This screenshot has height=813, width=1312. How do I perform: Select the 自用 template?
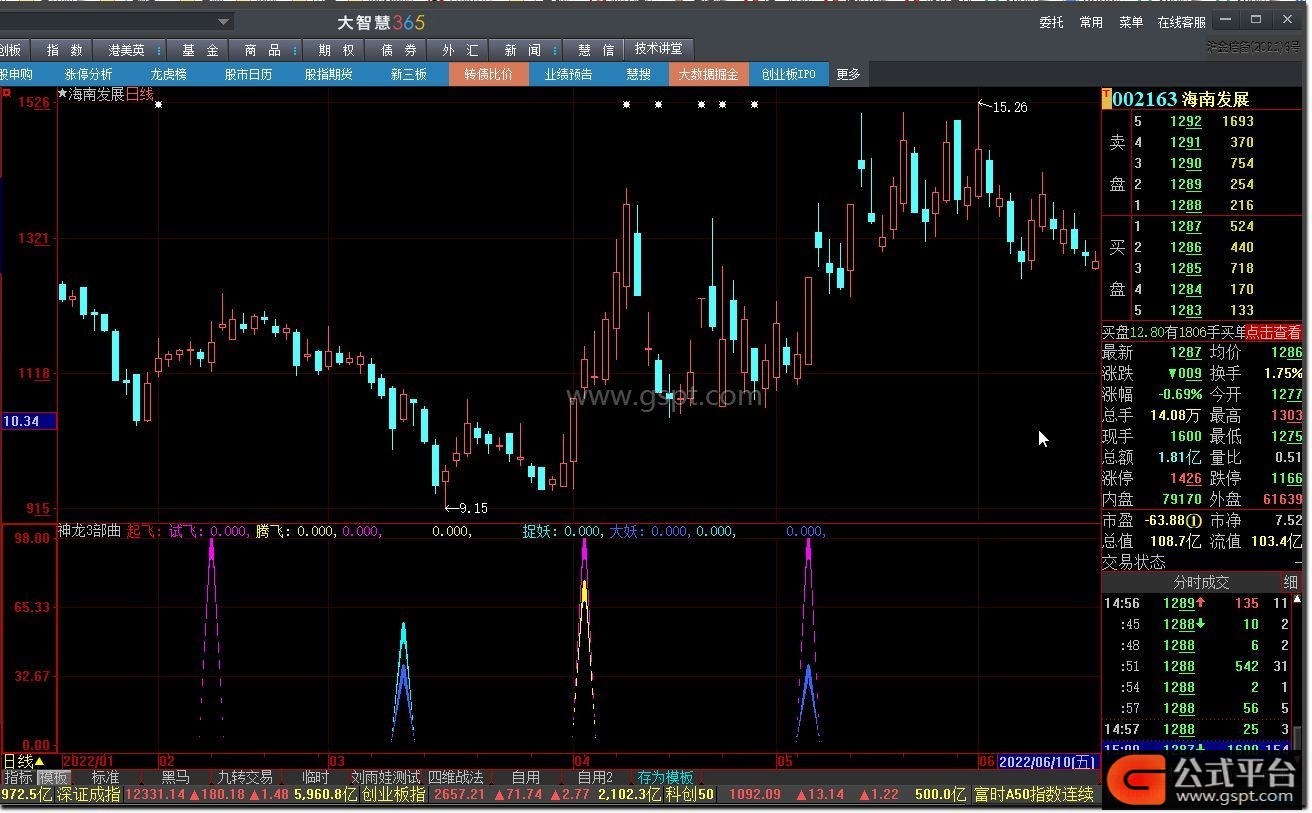[526, 777]
